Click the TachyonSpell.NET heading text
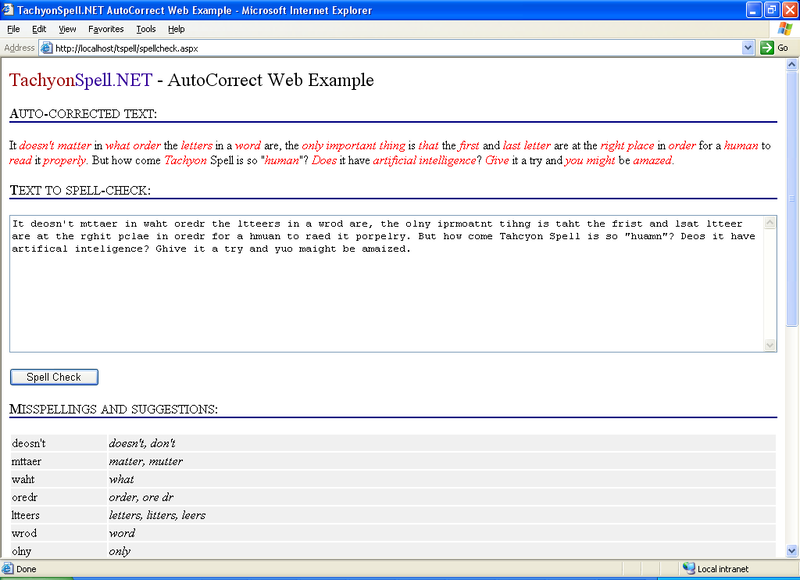Screen dimensions: 800x580 81,80
